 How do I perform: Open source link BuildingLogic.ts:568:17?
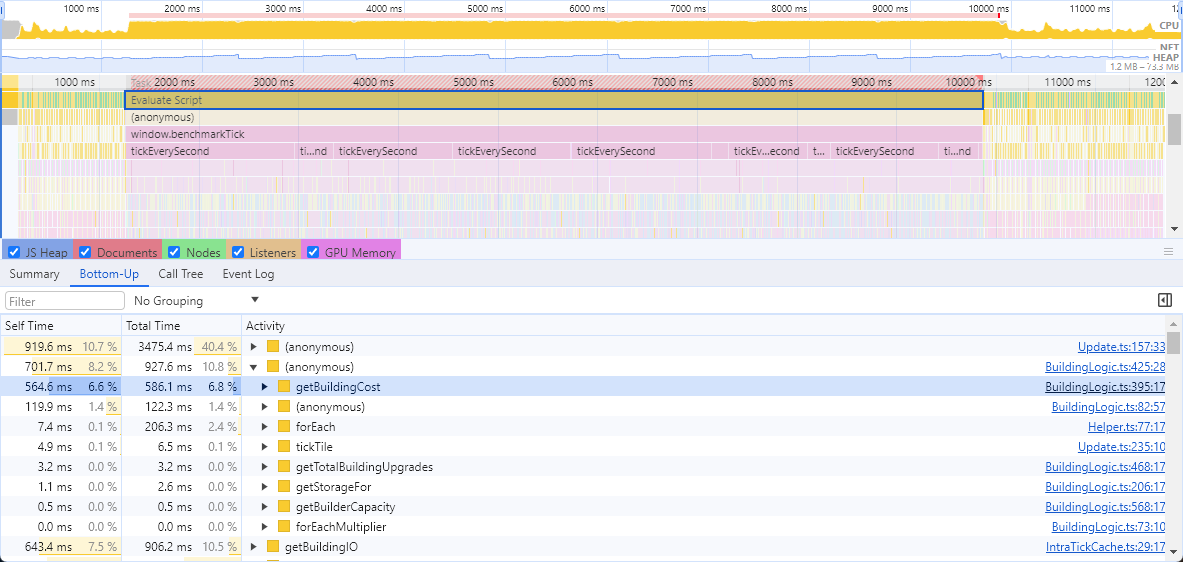click(1105, 507)
